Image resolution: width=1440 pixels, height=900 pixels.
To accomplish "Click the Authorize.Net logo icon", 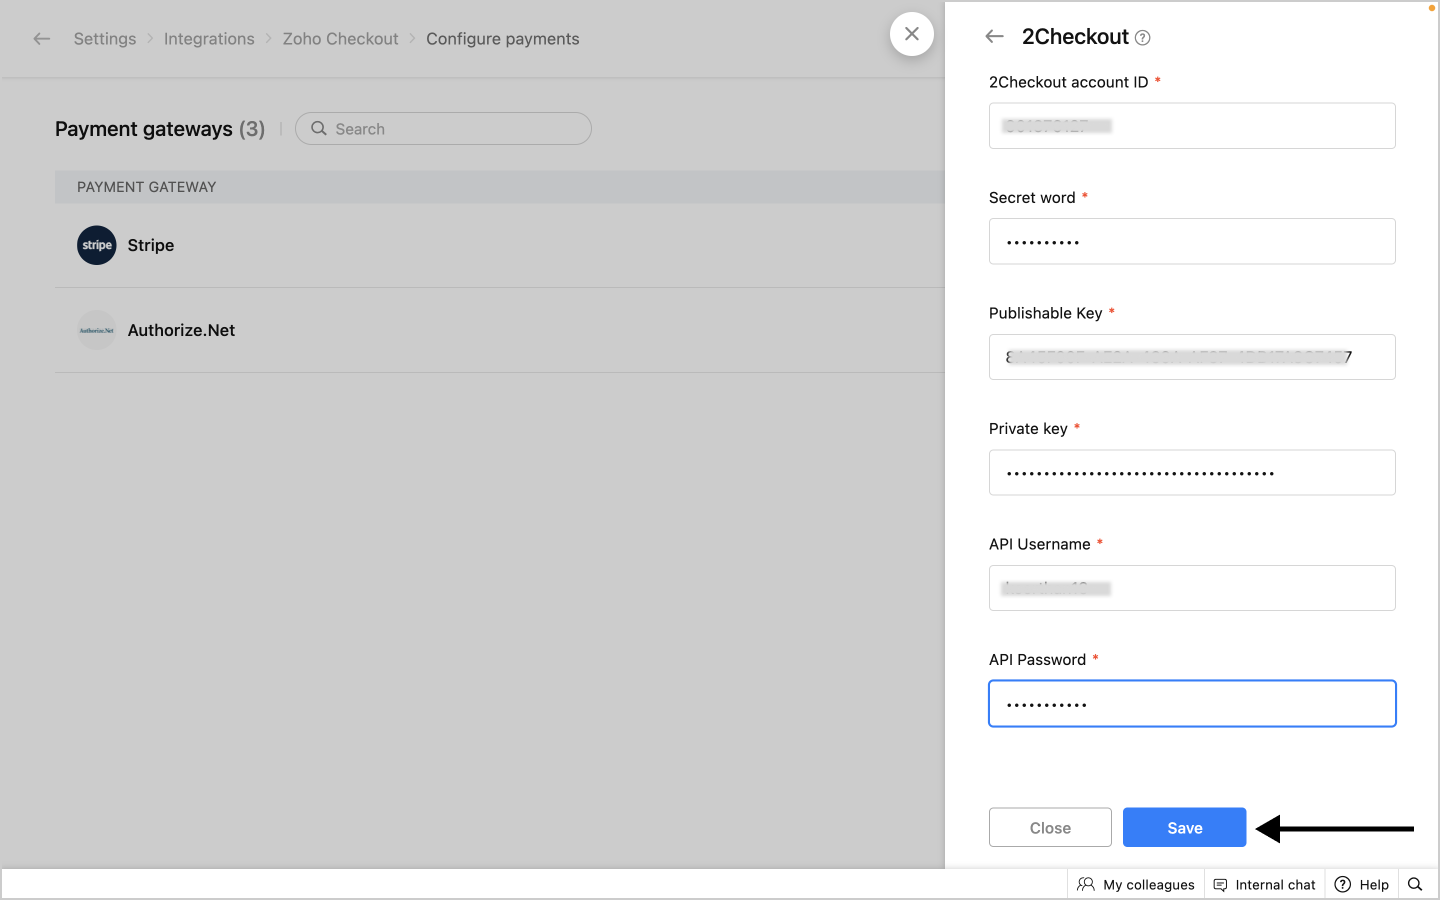I will (97, 330).
